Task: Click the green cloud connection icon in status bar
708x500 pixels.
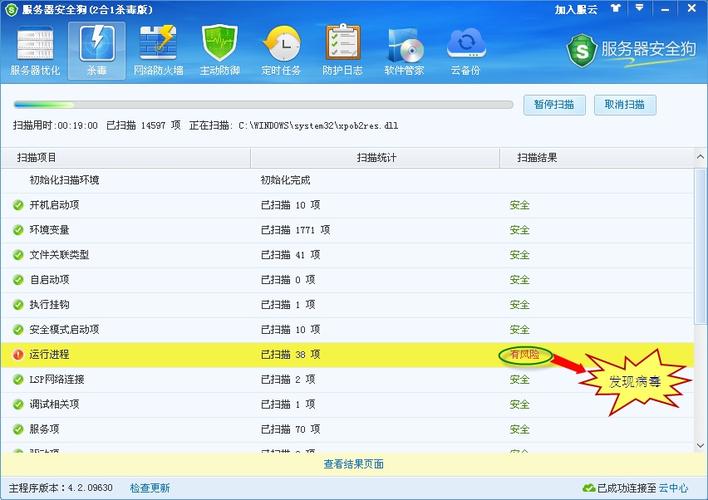Action: point(589,488)
